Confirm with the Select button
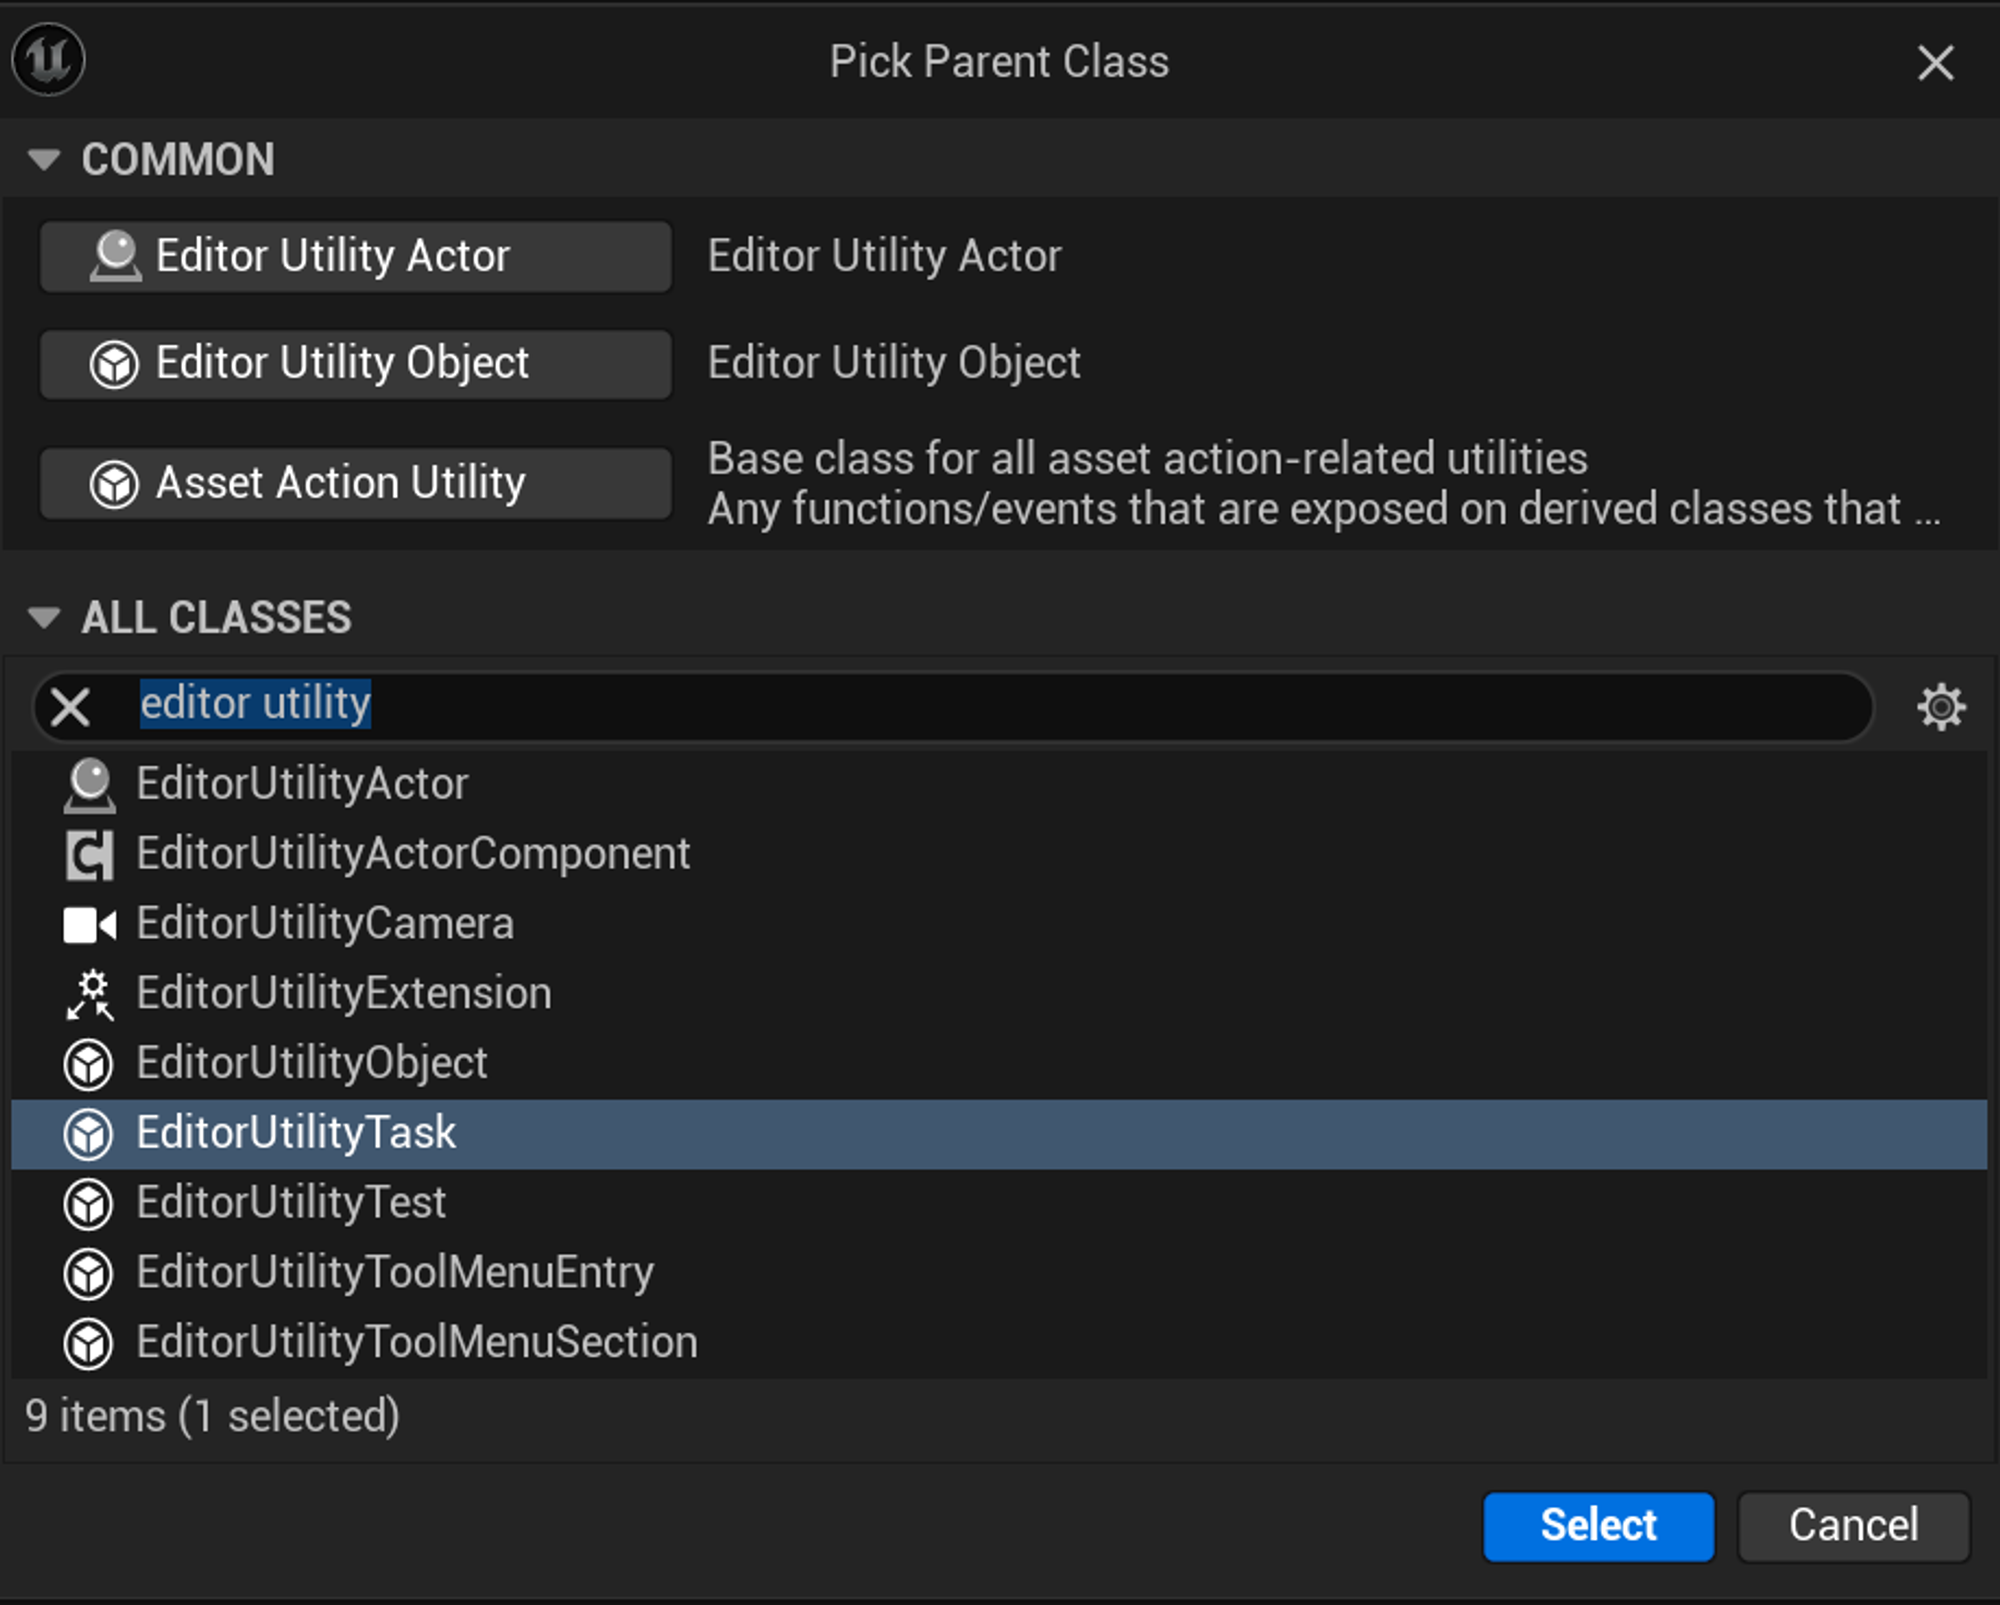Image resolution: width=2000 pixels, height=1605 pixels. [x=1598, y=1526]
